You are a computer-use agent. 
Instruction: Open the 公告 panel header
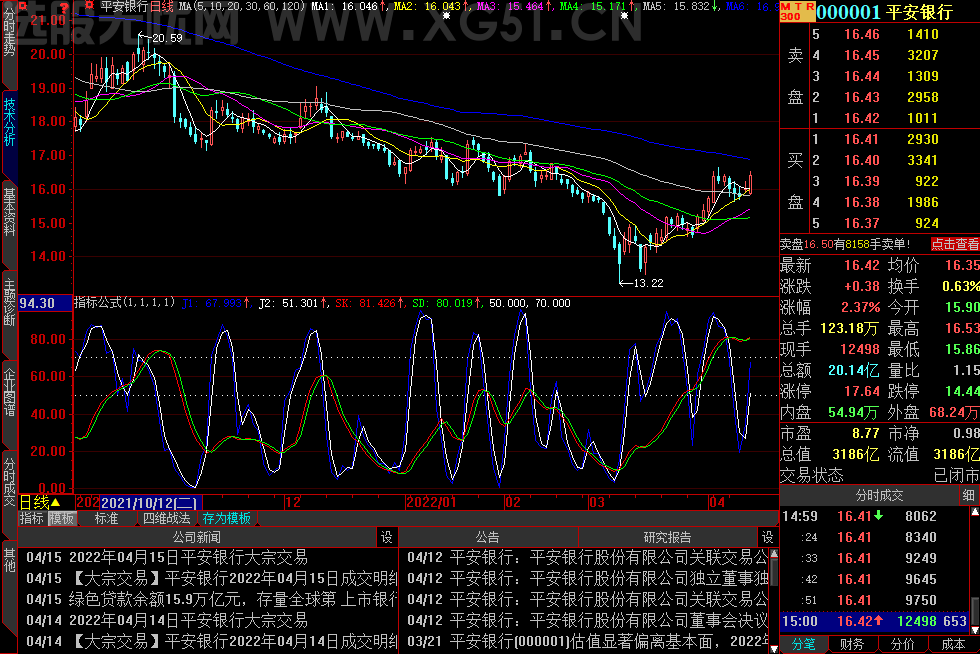click(488, 537)
